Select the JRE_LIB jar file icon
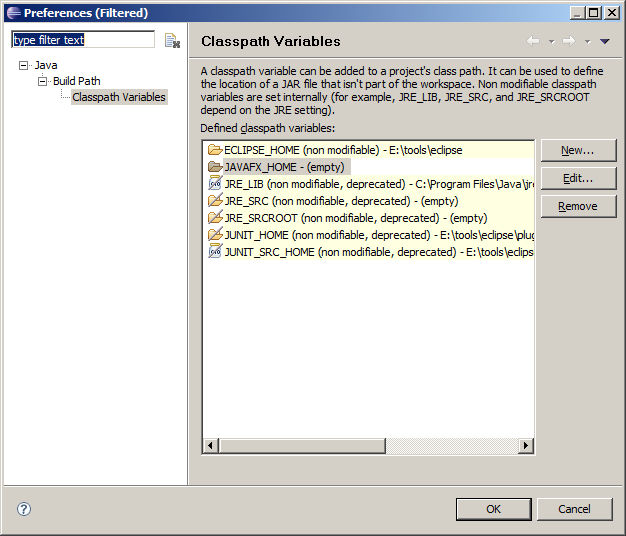Screen dimensions: 626x536 tap(214, 184)
